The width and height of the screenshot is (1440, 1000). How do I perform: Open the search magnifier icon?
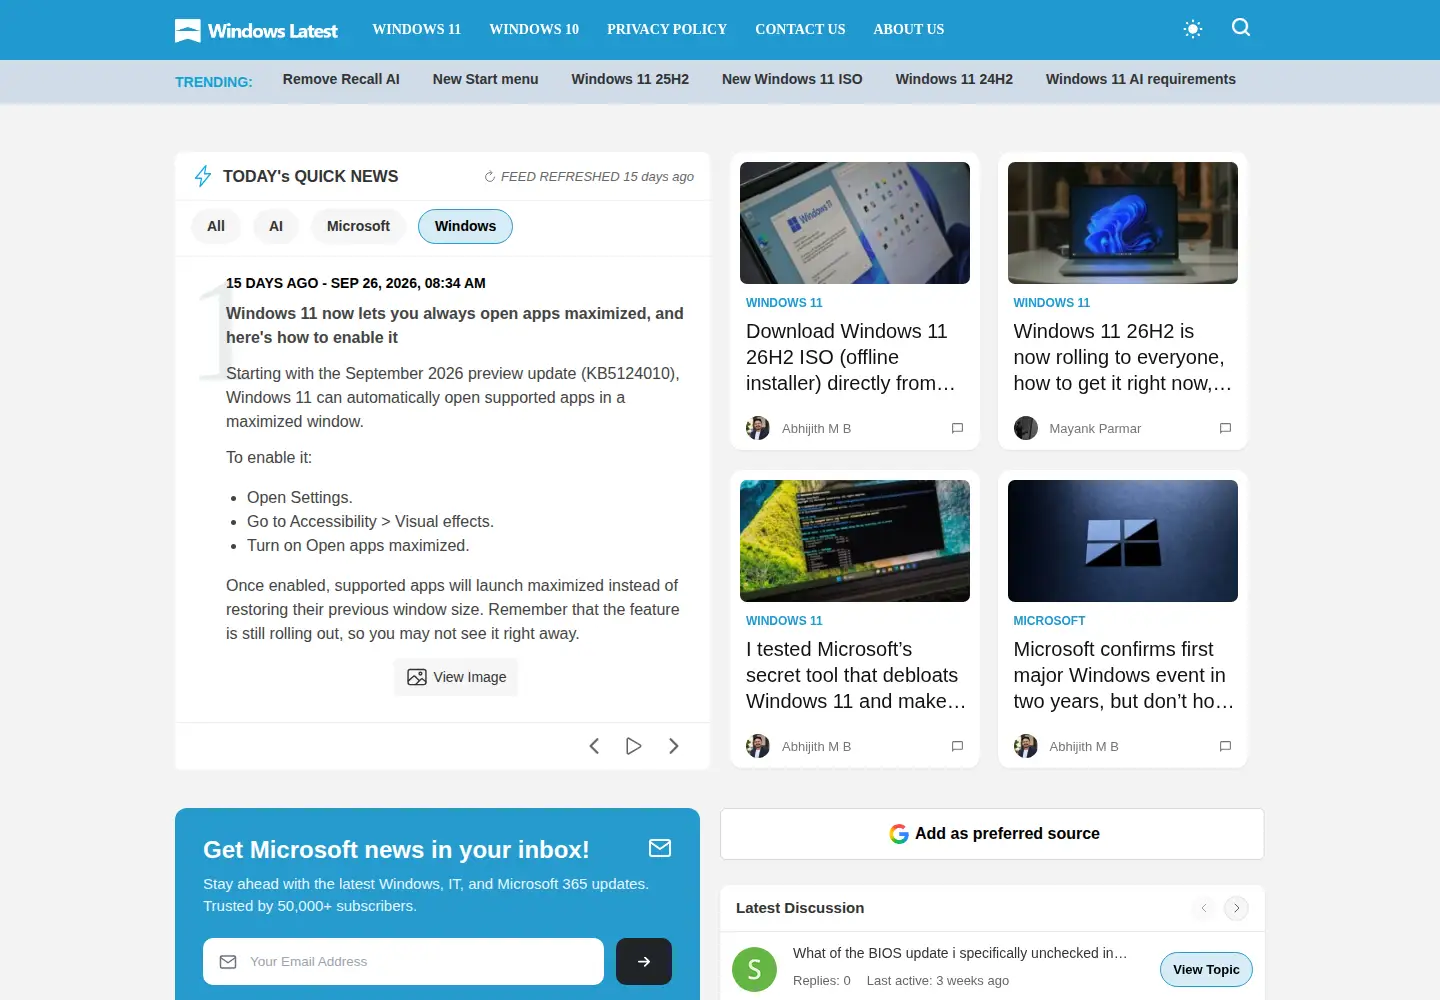[1241, 28]
